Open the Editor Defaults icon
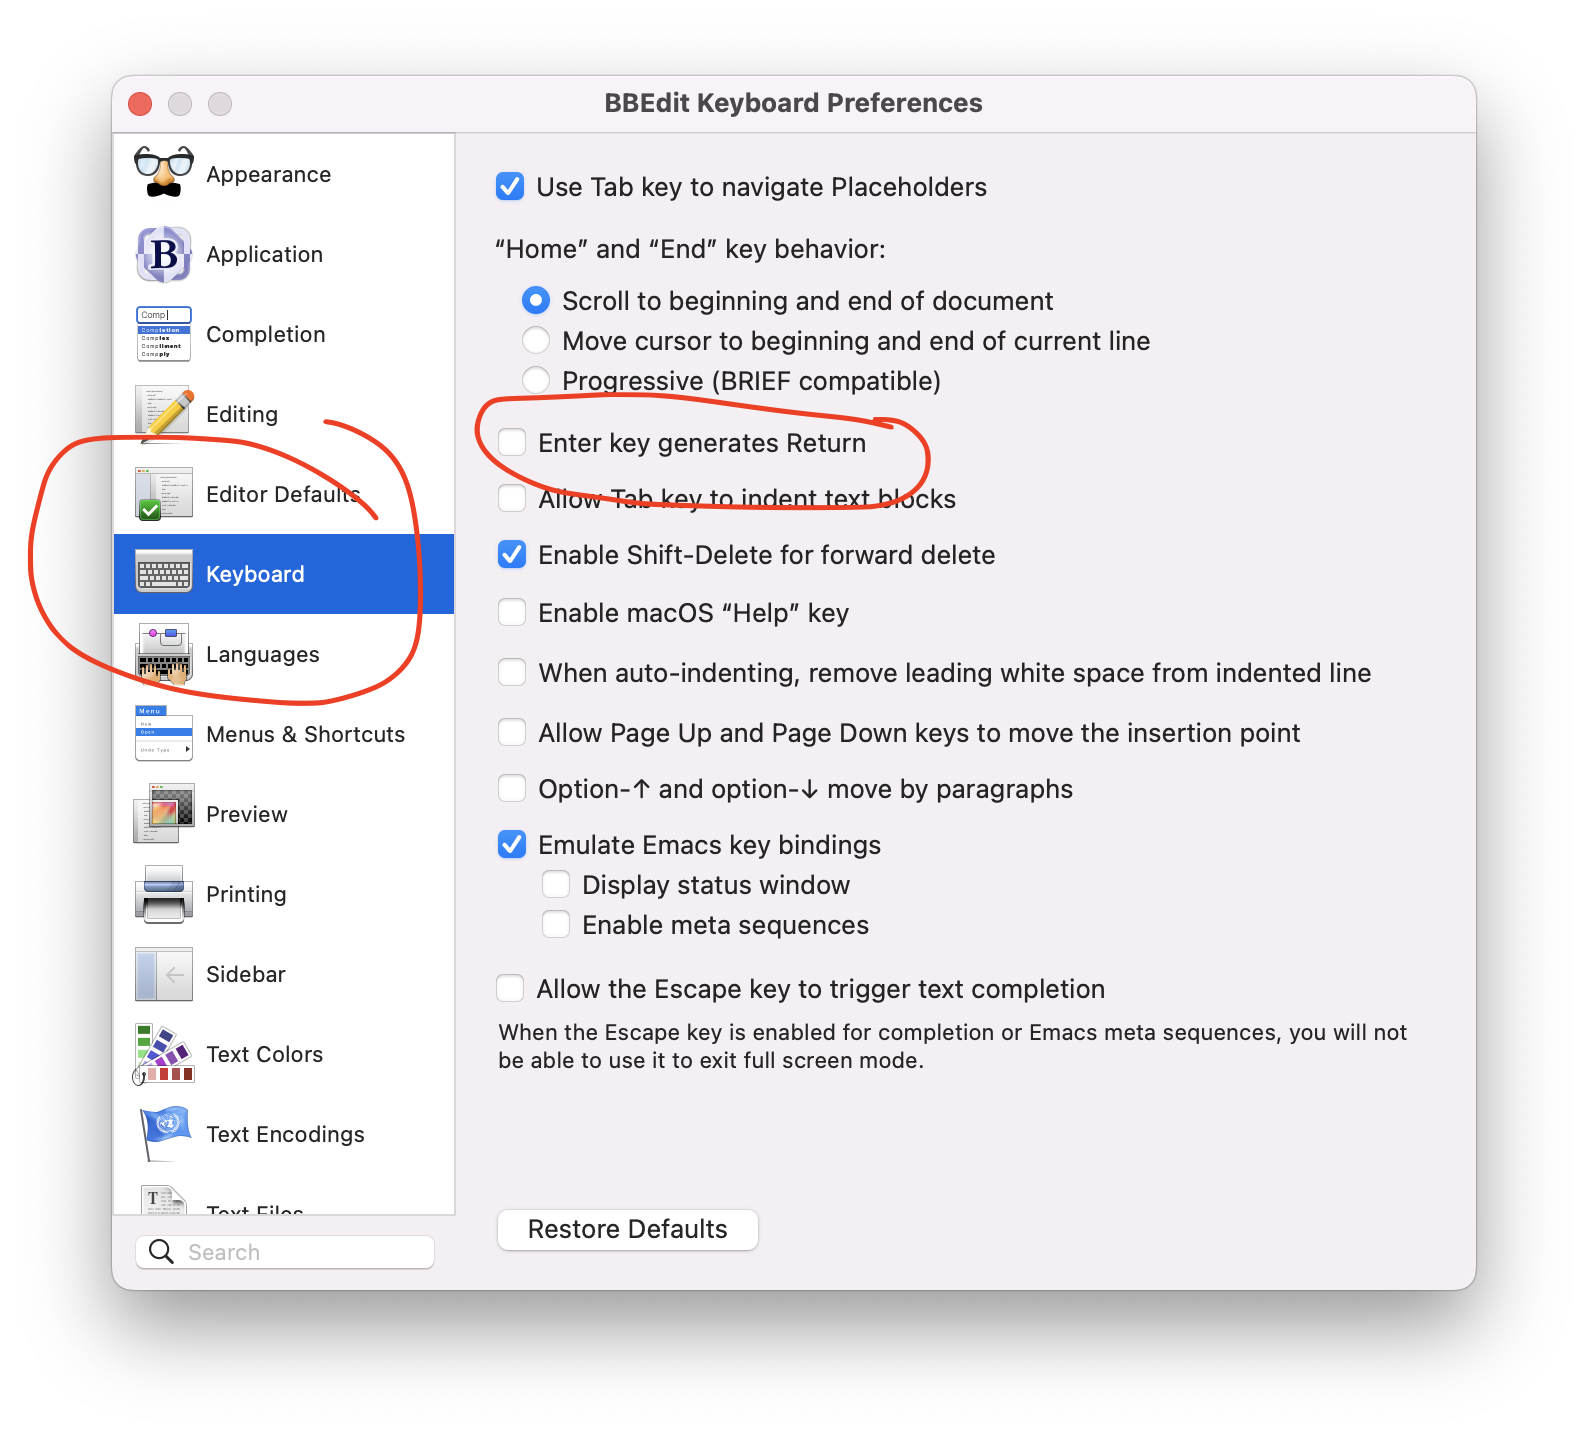This screenshot has height=1438, width=1588. tap(163, 494)
